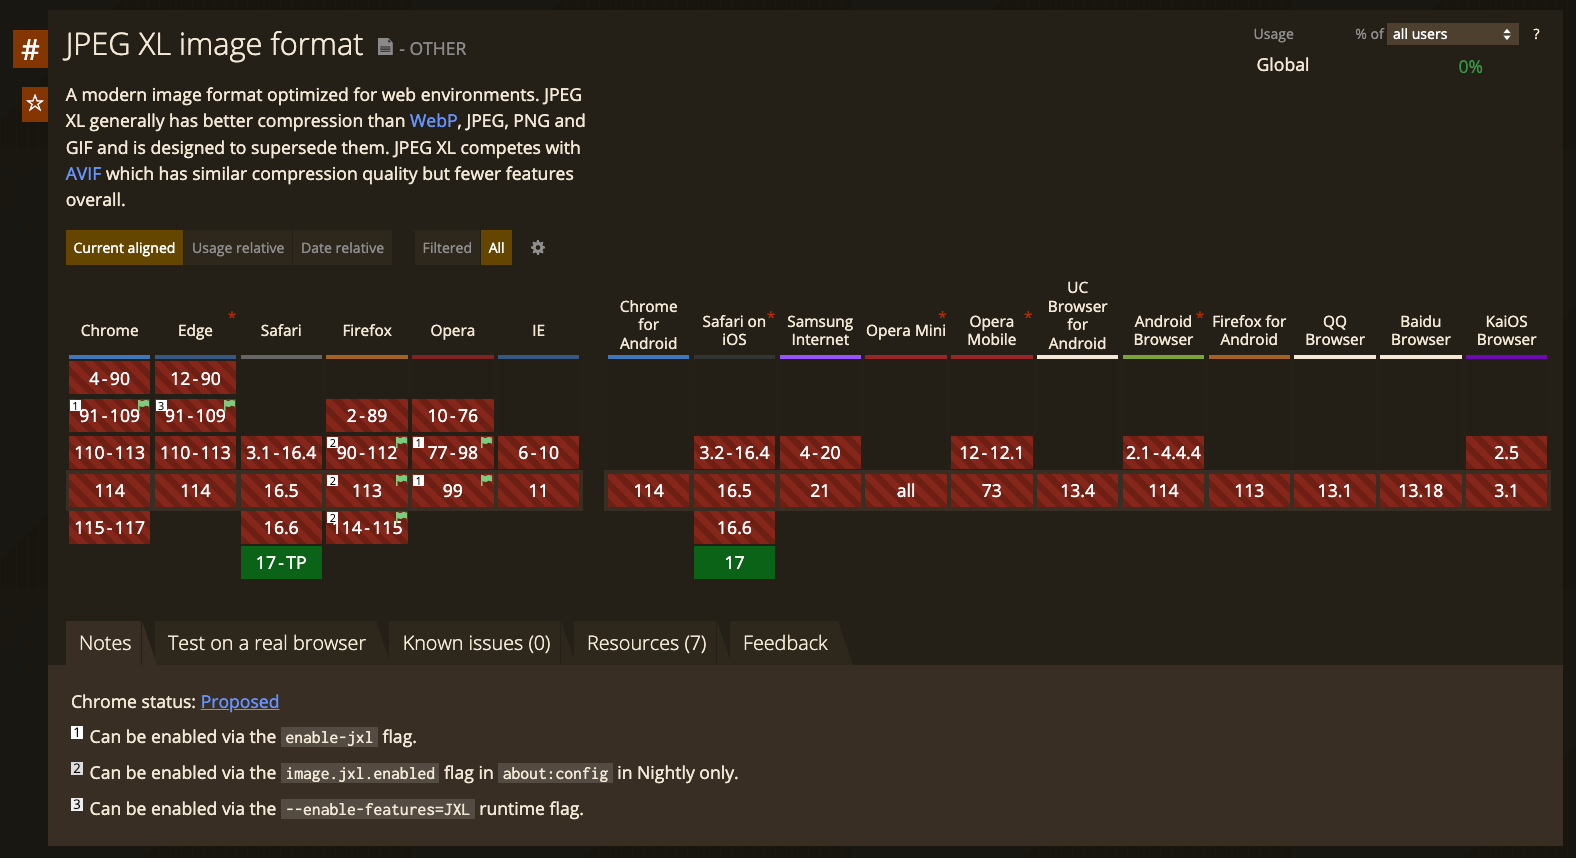Click the question mark help icon

(1536, 34)
